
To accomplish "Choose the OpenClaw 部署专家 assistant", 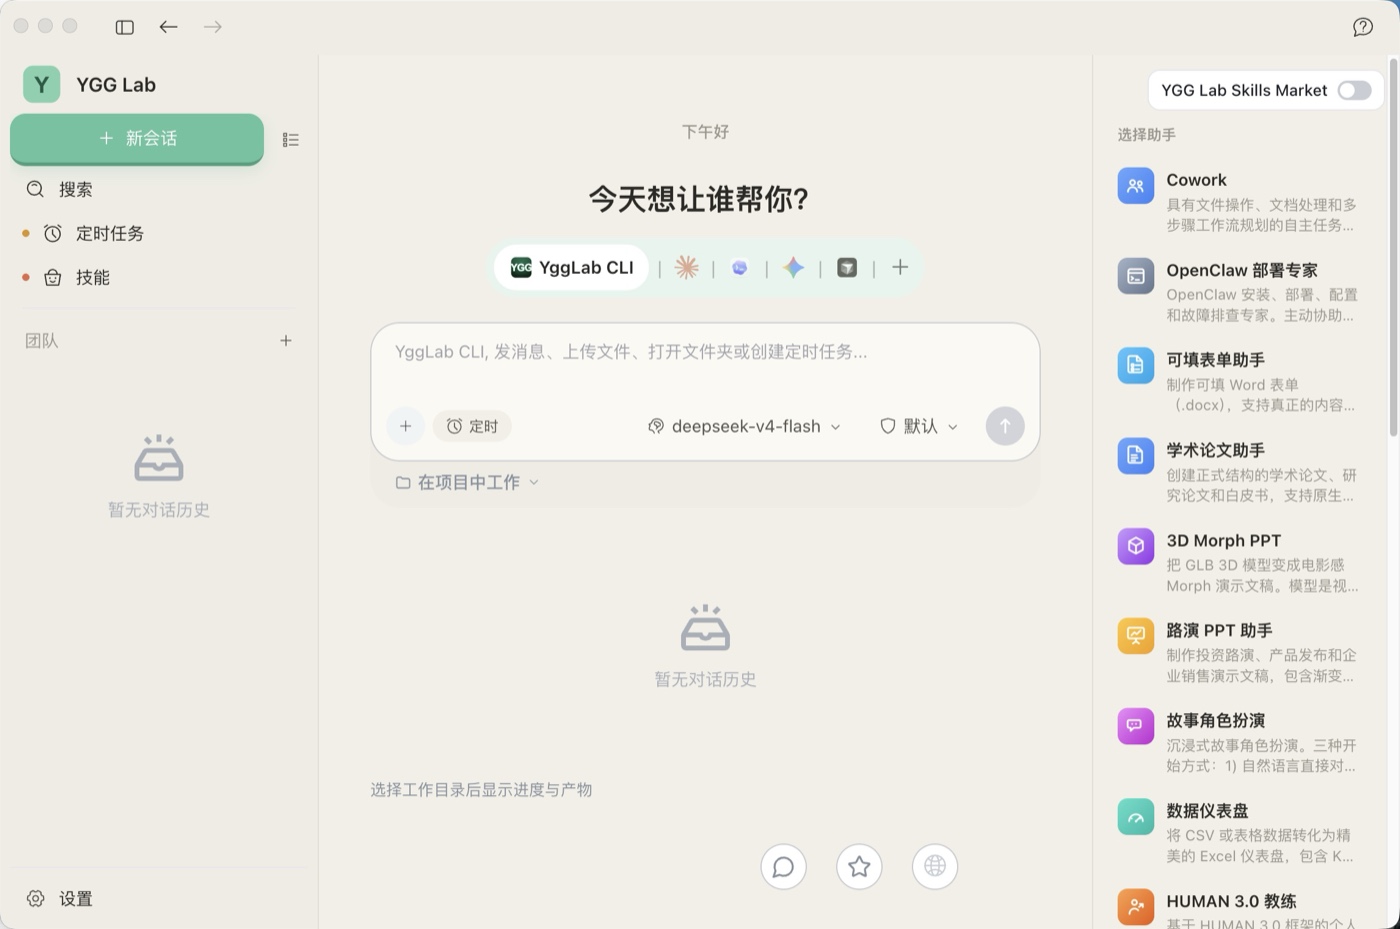I will coord(1238,292).
